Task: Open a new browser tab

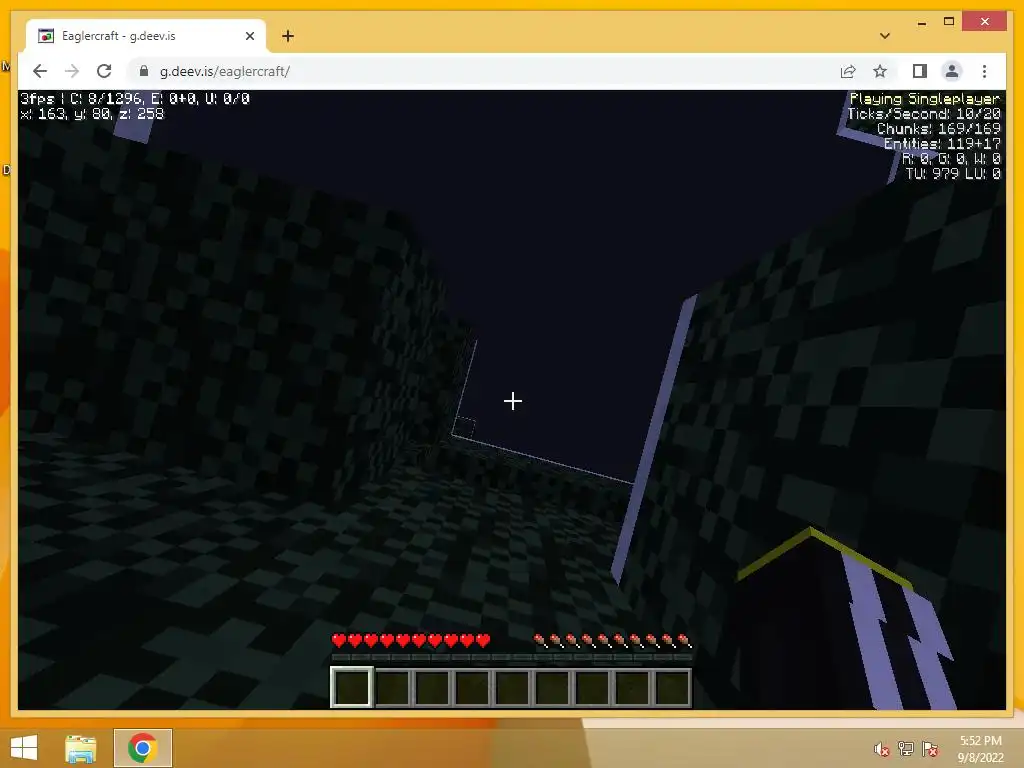Action: tap(288, 36)
